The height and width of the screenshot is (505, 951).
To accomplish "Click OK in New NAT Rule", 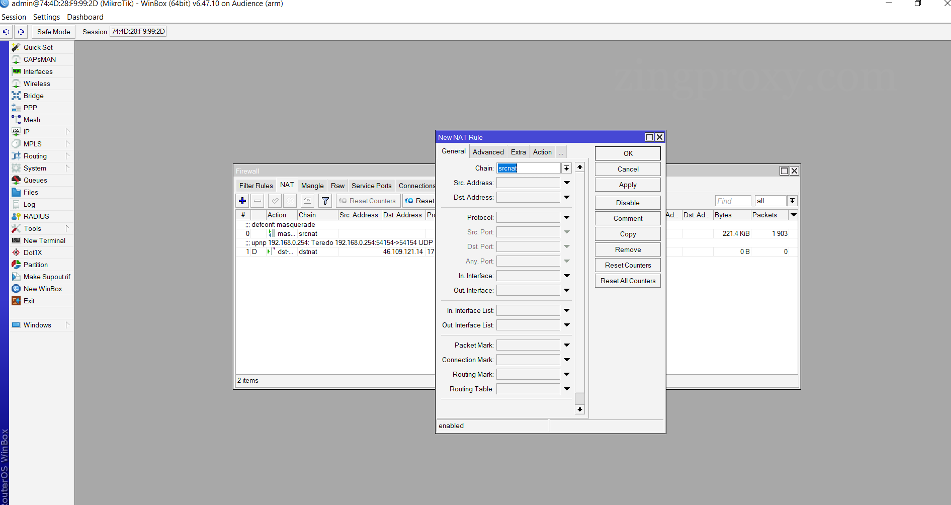I will click(628, 153).
